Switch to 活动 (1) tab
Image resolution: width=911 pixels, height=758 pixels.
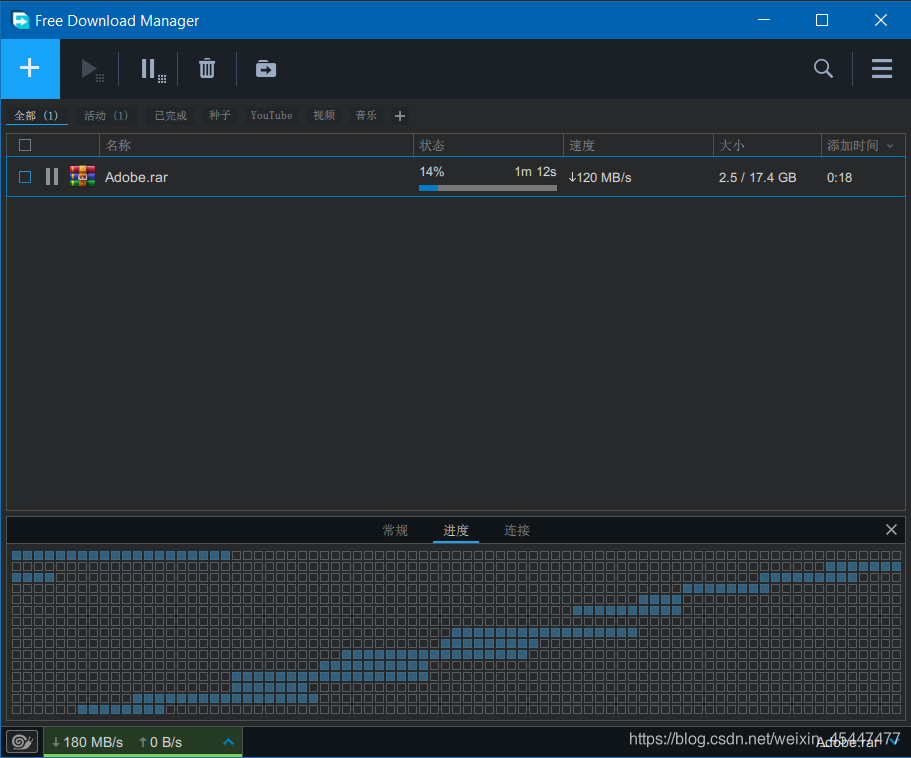[x=106, y=116]
